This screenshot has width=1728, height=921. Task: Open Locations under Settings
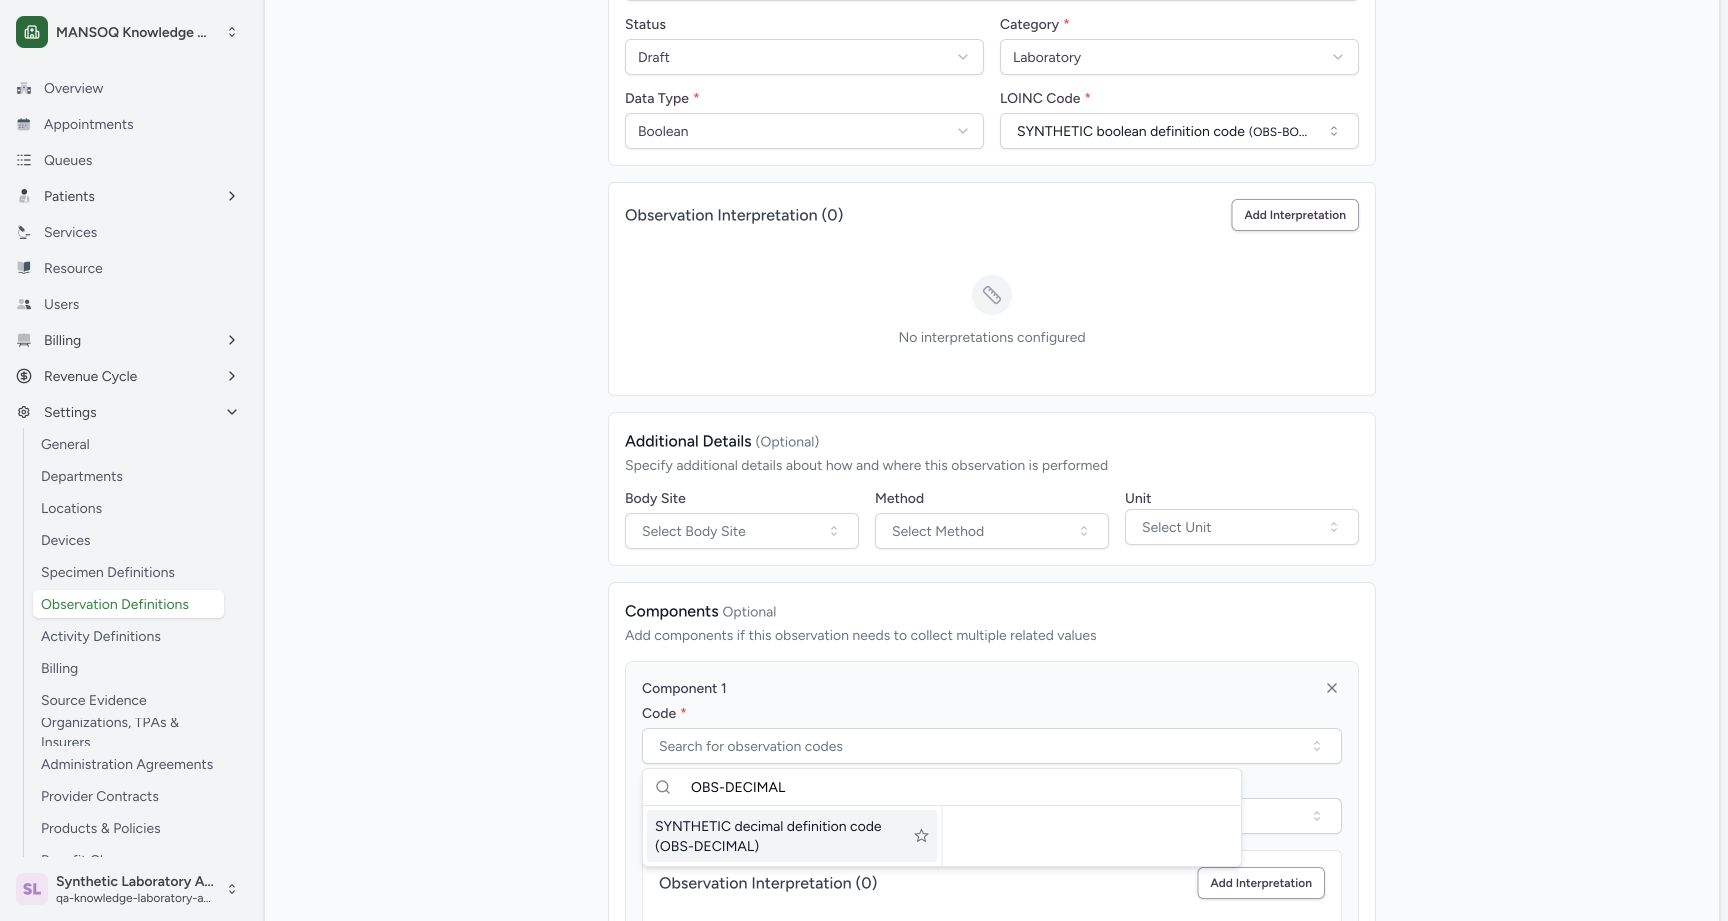(x=72, y=508)
